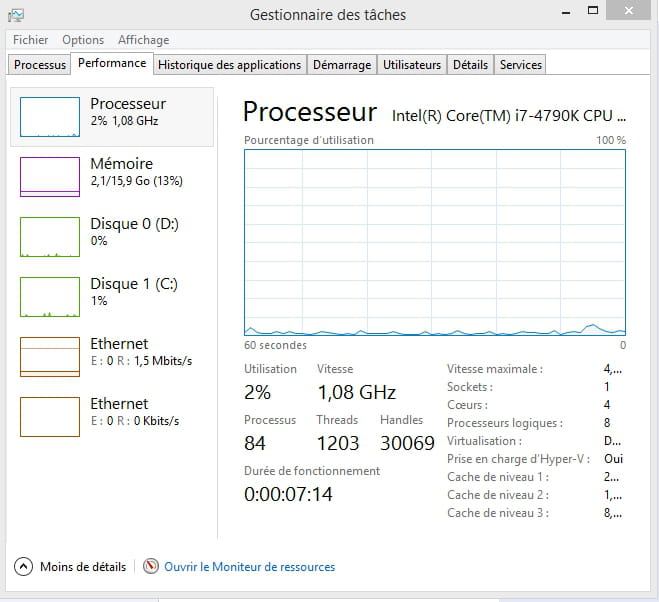Viewport: 659px width, 602px height.
Task: Open the Ouvrir le Moniteur de ressources link
Action: click(249, 567)
